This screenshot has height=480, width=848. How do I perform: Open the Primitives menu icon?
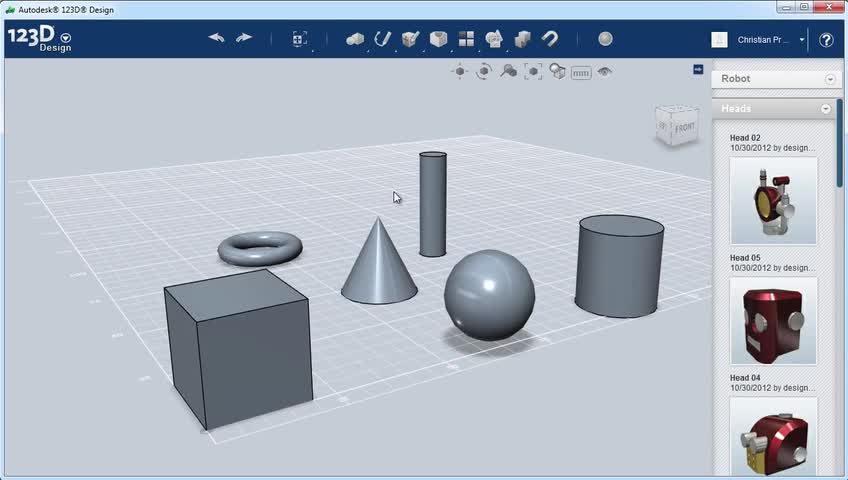355,39
